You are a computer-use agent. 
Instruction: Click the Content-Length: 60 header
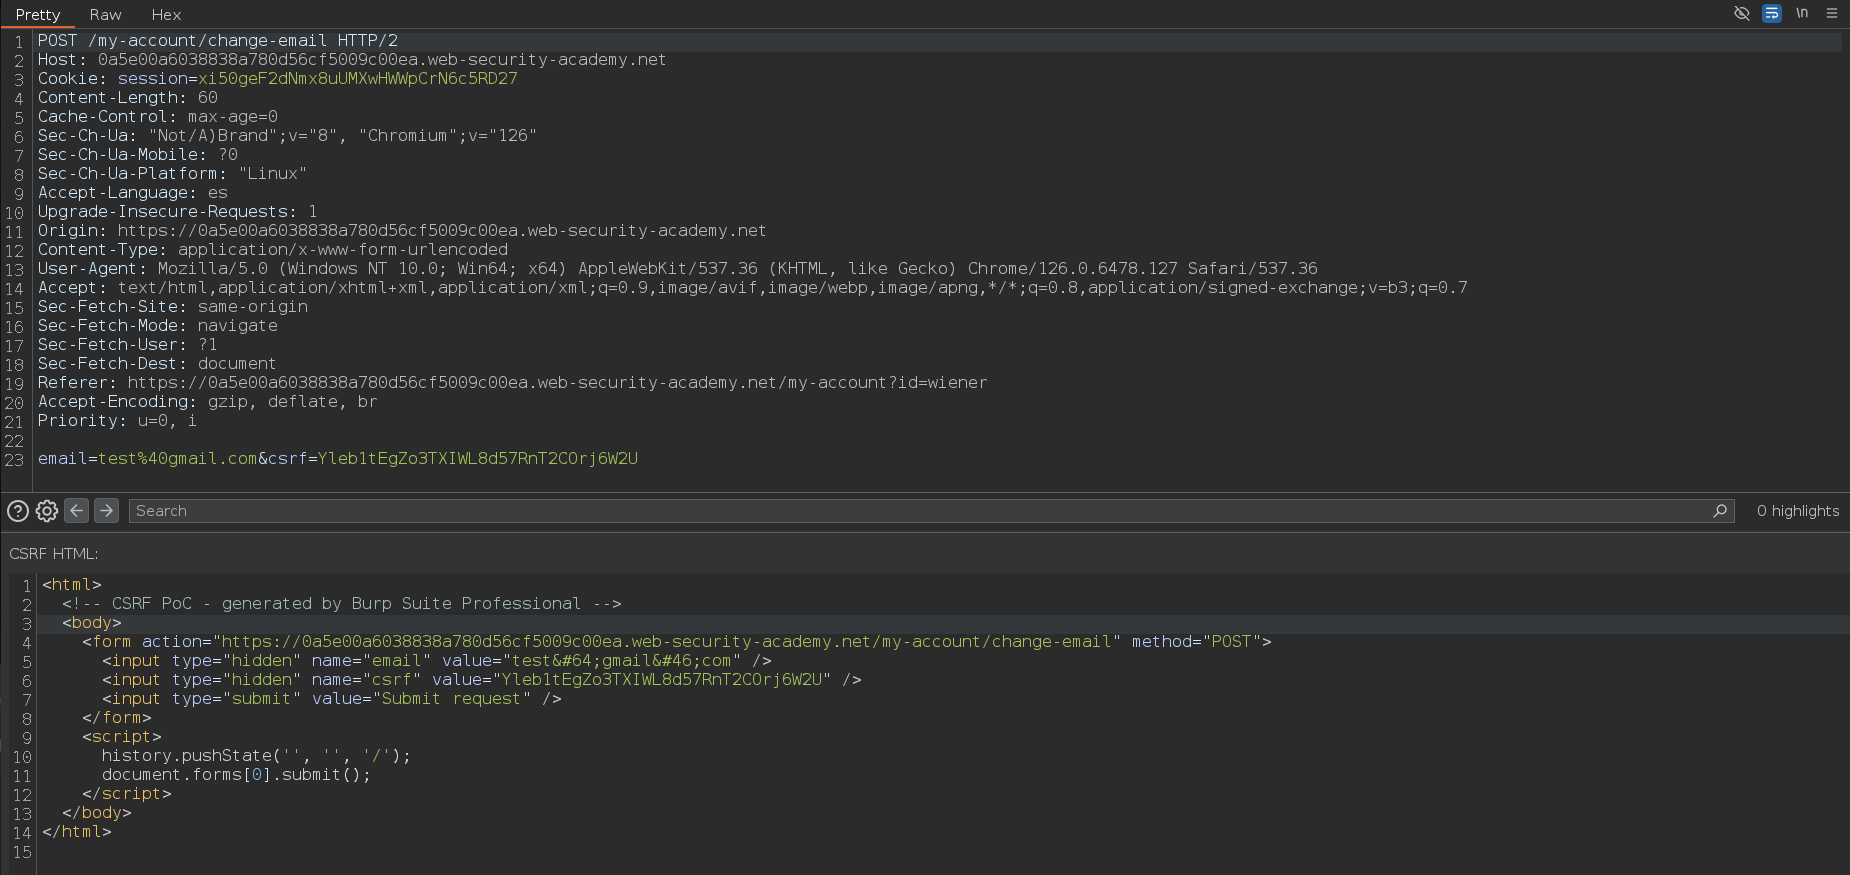click(x=128, y=98)
